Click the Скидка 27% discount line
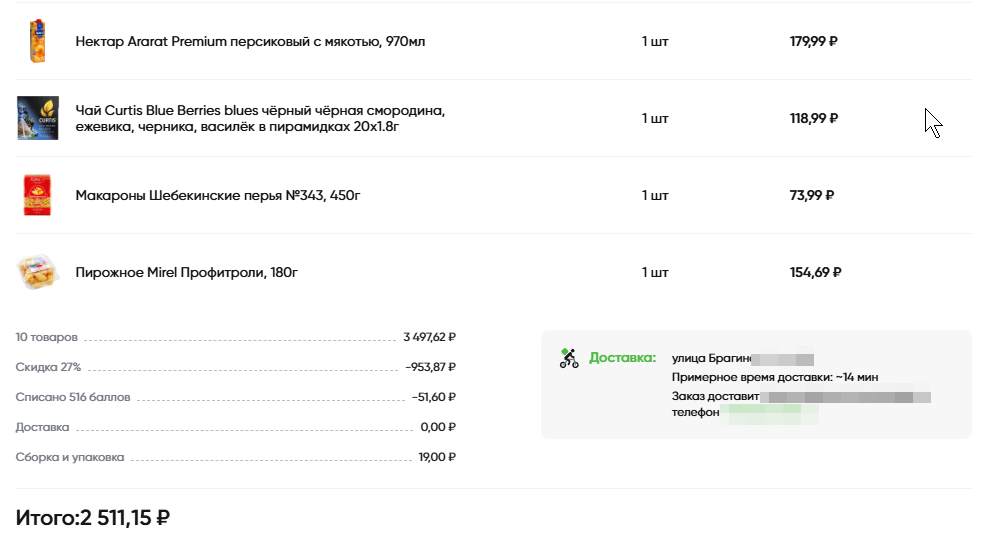The image size is (1002, 551). pyautogui.click(x=235, y=367)
